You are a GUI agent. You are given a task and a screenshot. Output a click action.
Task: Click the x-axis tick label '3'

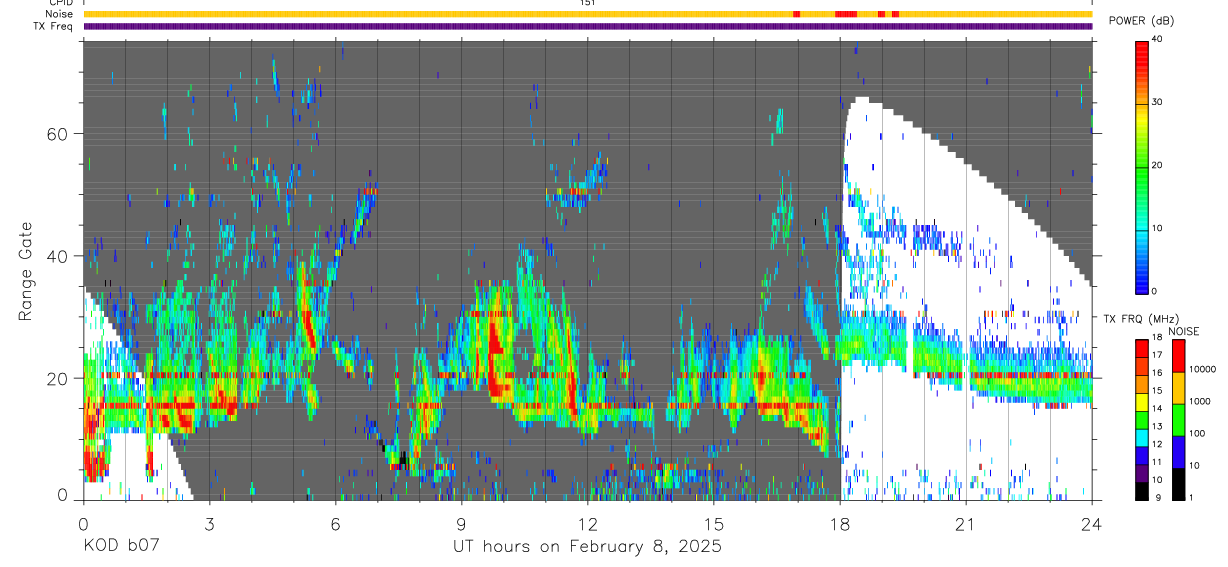209,524
